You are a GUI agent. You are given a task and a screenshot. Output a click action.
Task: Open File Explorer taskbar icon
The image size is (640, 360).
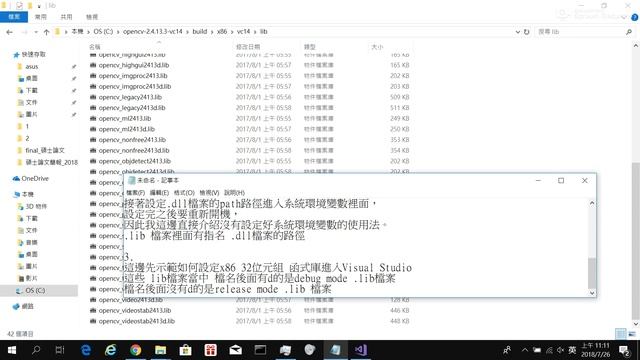click(x=160, y=350)
